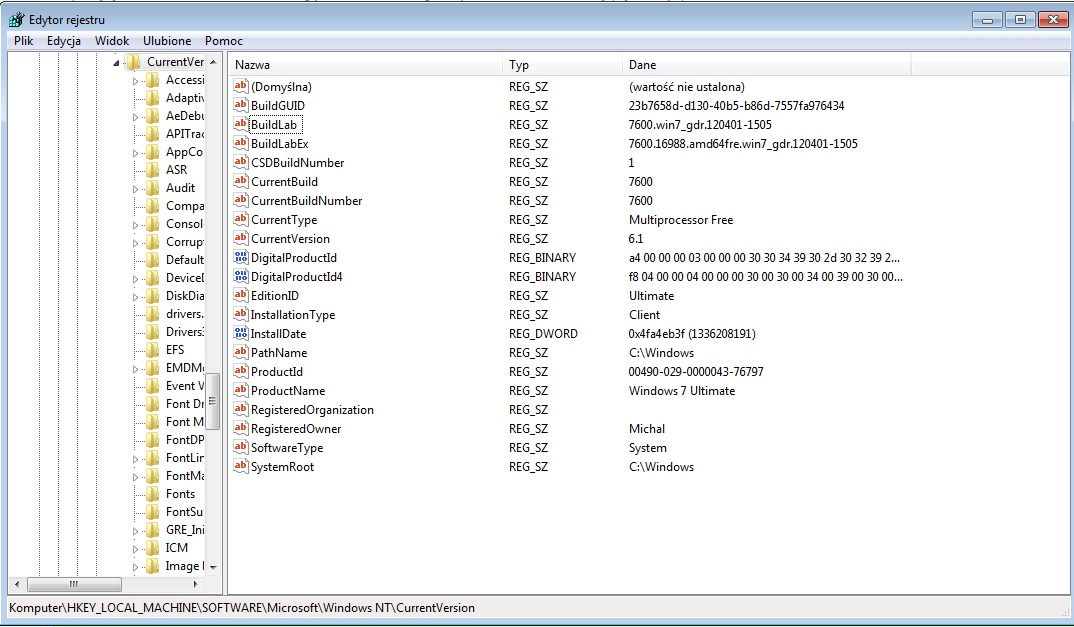The image size is (1074, 627).
Task: Click the (Domyślna) default value icon
Action: [240, 86]
